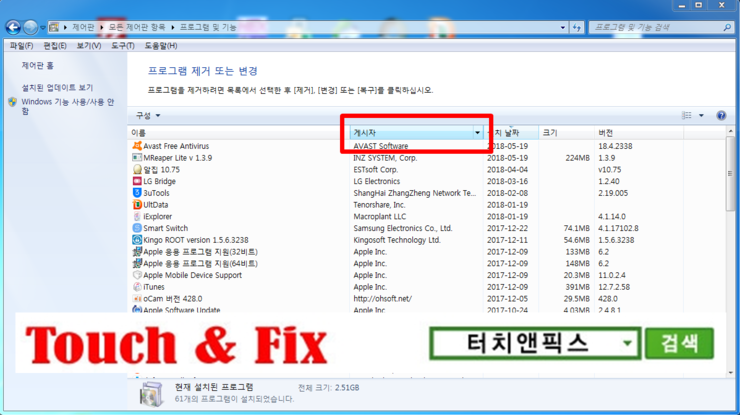The image size is (740, 415).
Task: Select Apple 응용 프로그램 지원(64비트) icon
Action: (137, 264)
